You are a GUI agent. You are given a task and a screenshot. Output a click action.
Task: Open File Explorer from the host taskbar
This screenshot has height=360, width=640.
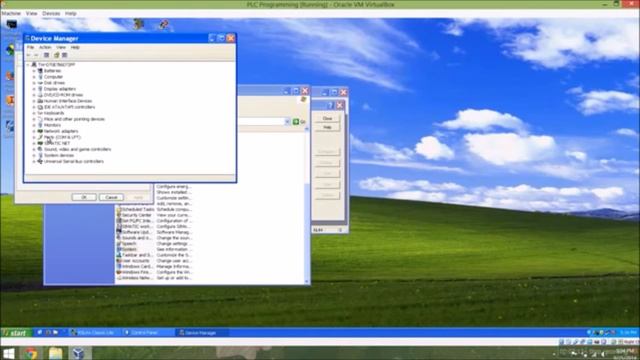click(x=55, y=353)
